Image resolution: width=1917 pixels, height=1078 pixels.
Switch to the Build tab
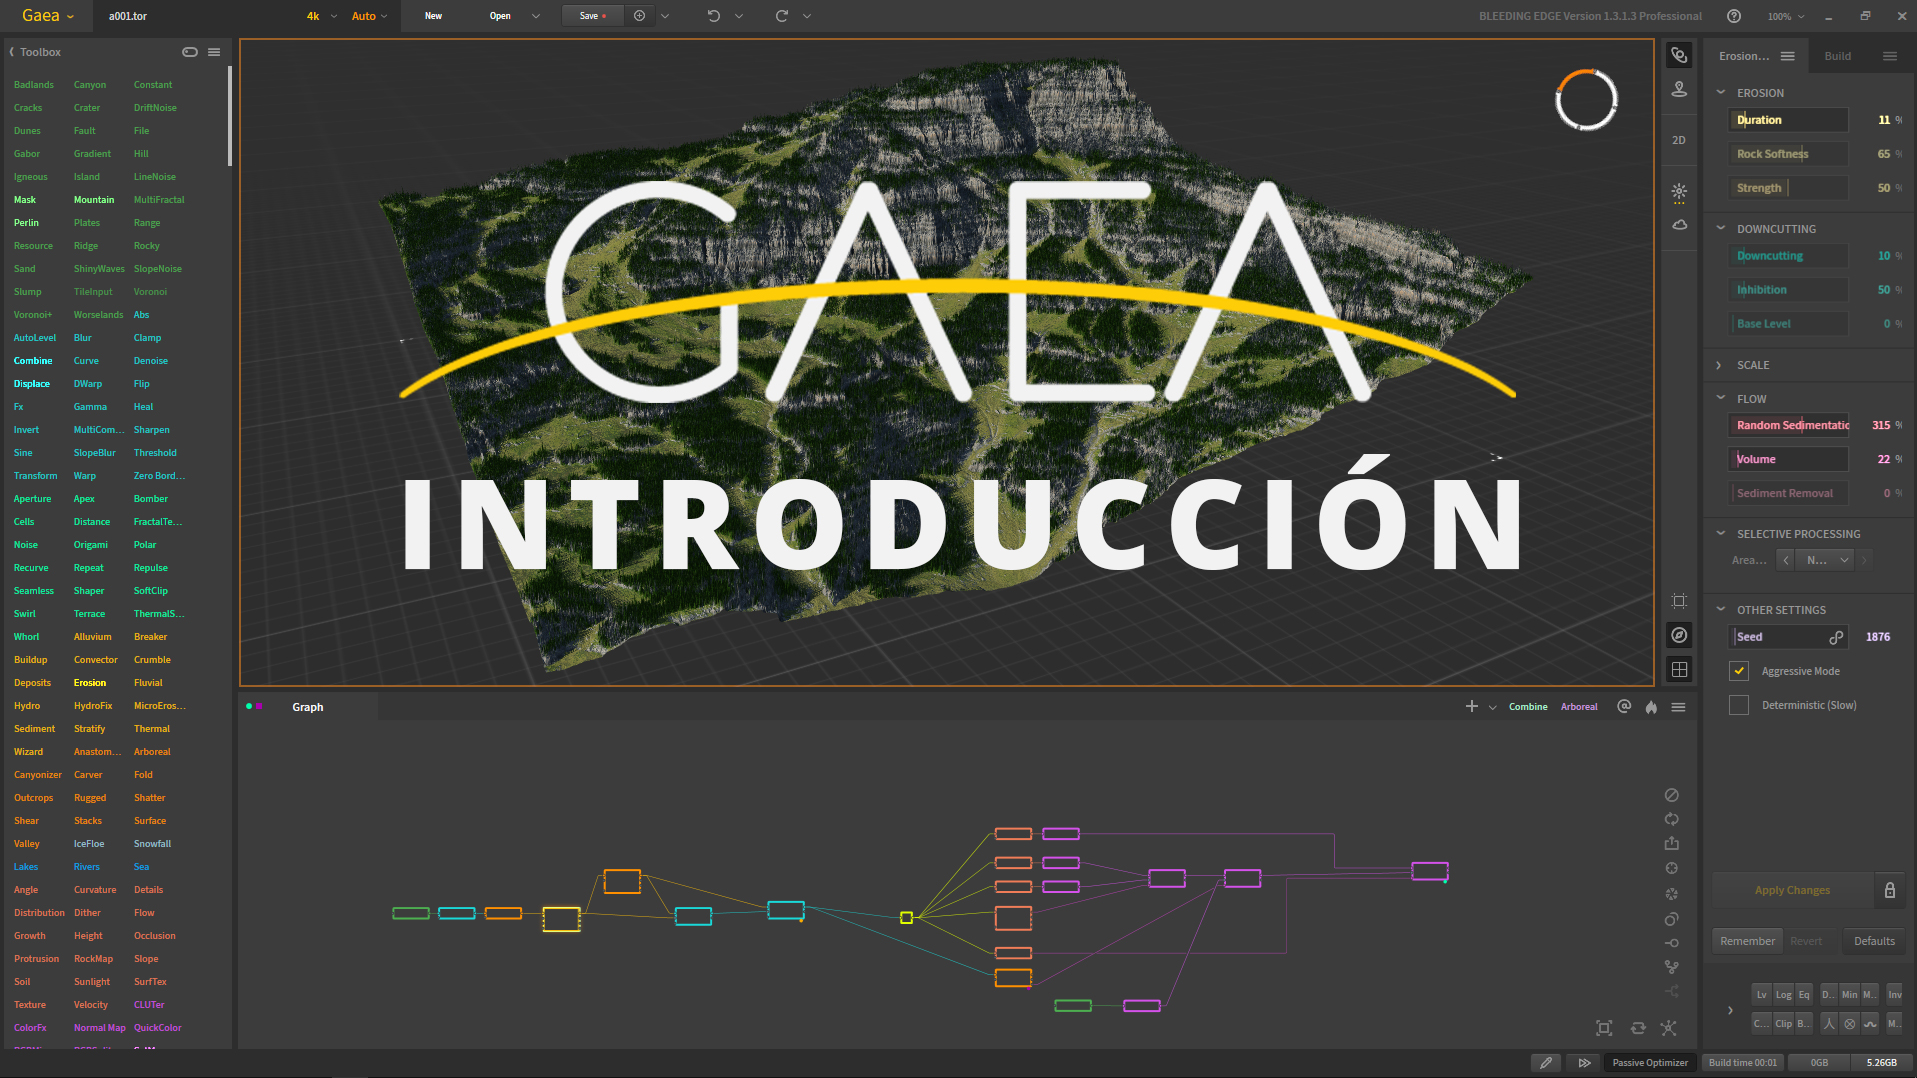tap(1837, 55)
